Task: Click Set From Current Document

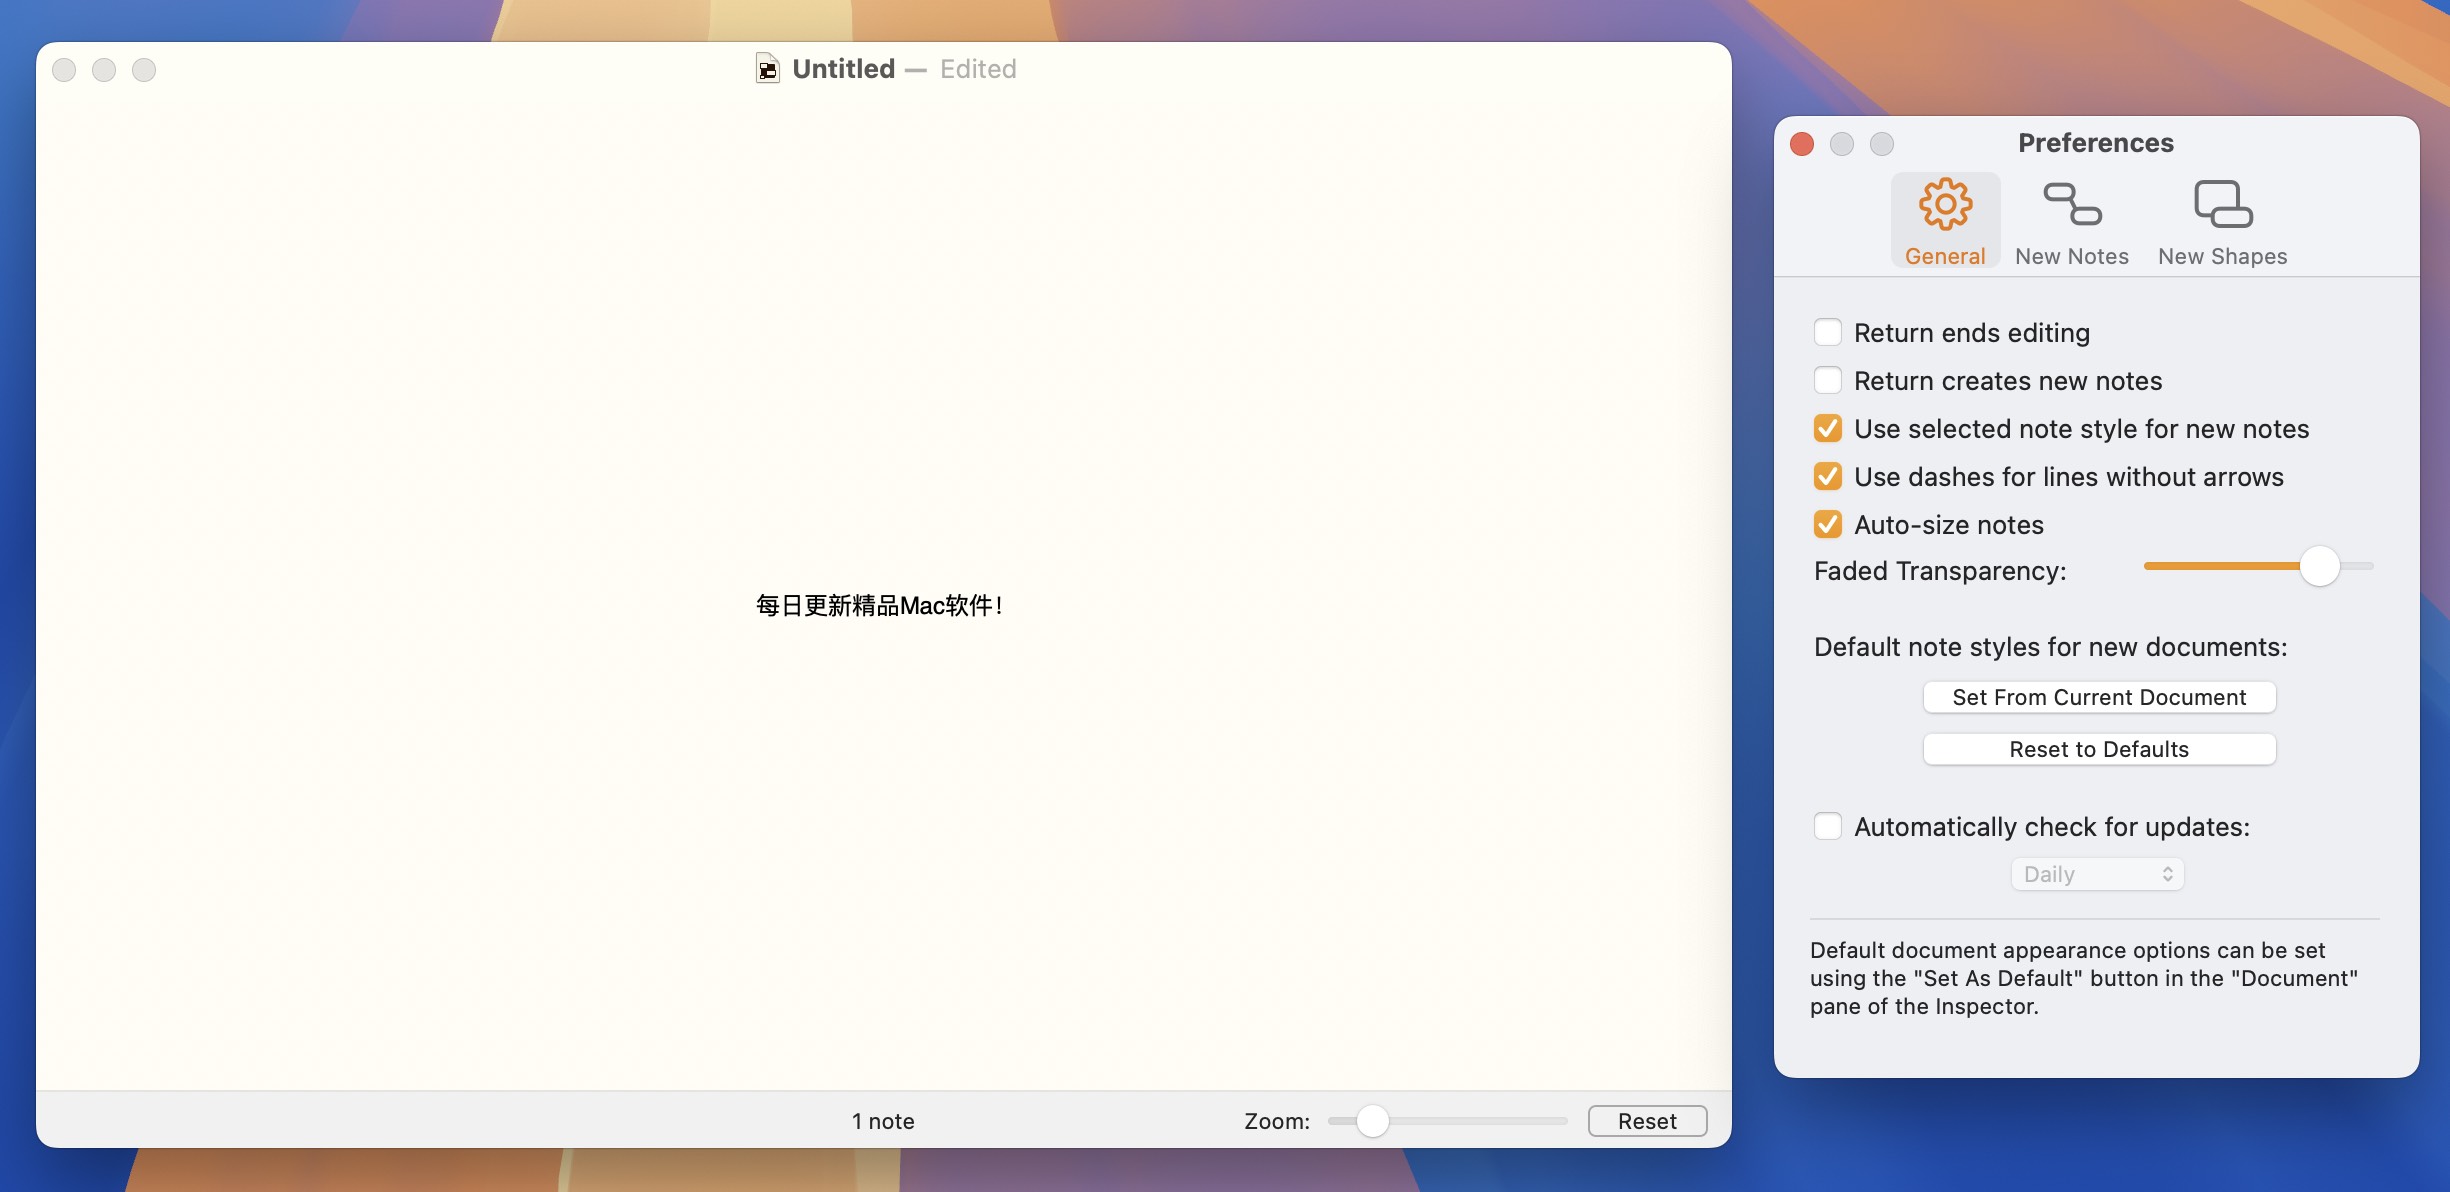Action: click(2098, 697)
